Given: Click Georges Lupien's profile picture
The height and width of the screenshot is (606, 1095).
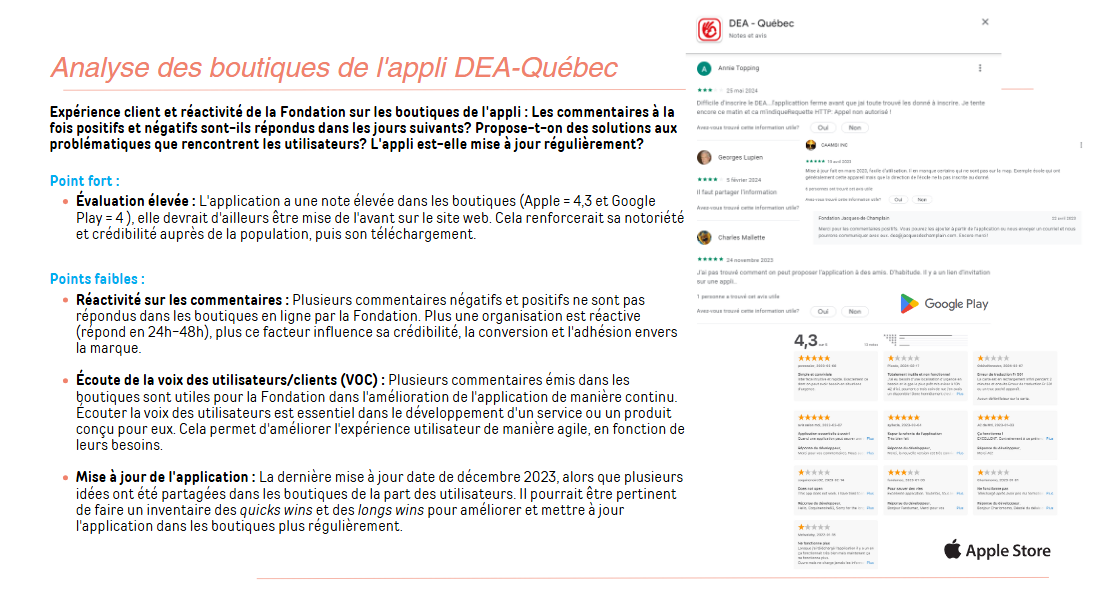Looking at the screenshot, I should click(705, 157).
